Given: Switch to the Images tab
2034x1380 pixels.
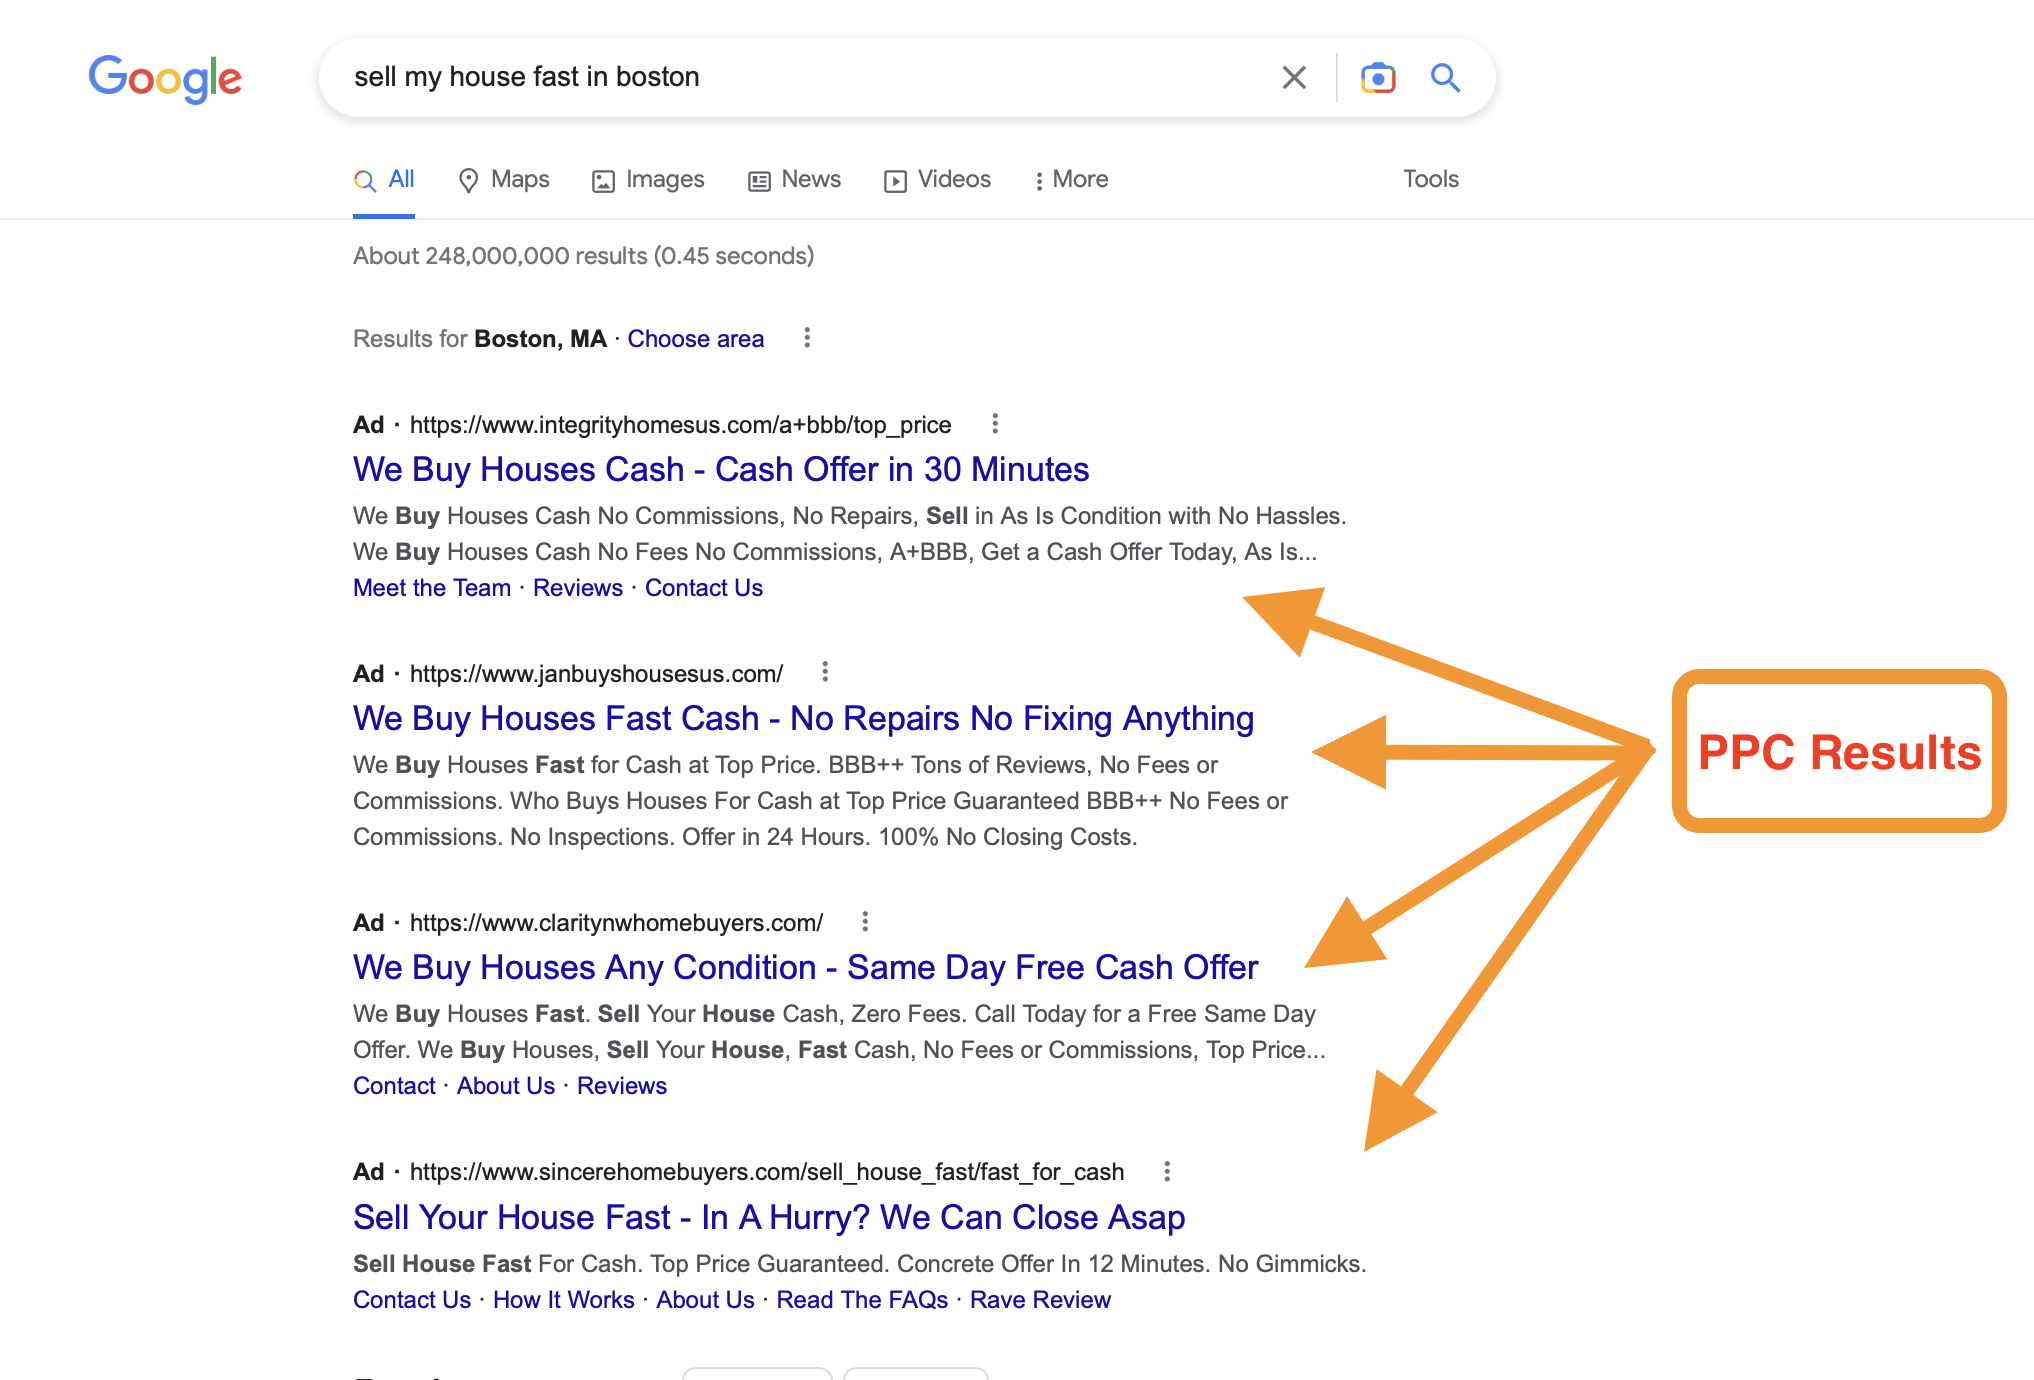Looking at the screenshot, I should 648,180.
